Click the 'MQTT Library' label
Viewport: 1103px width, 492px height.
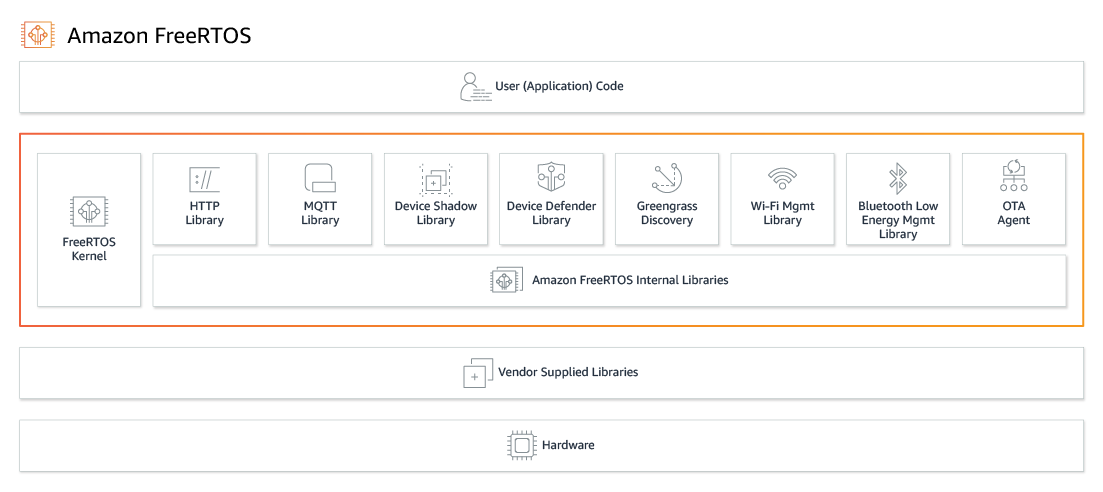(320, 213)
